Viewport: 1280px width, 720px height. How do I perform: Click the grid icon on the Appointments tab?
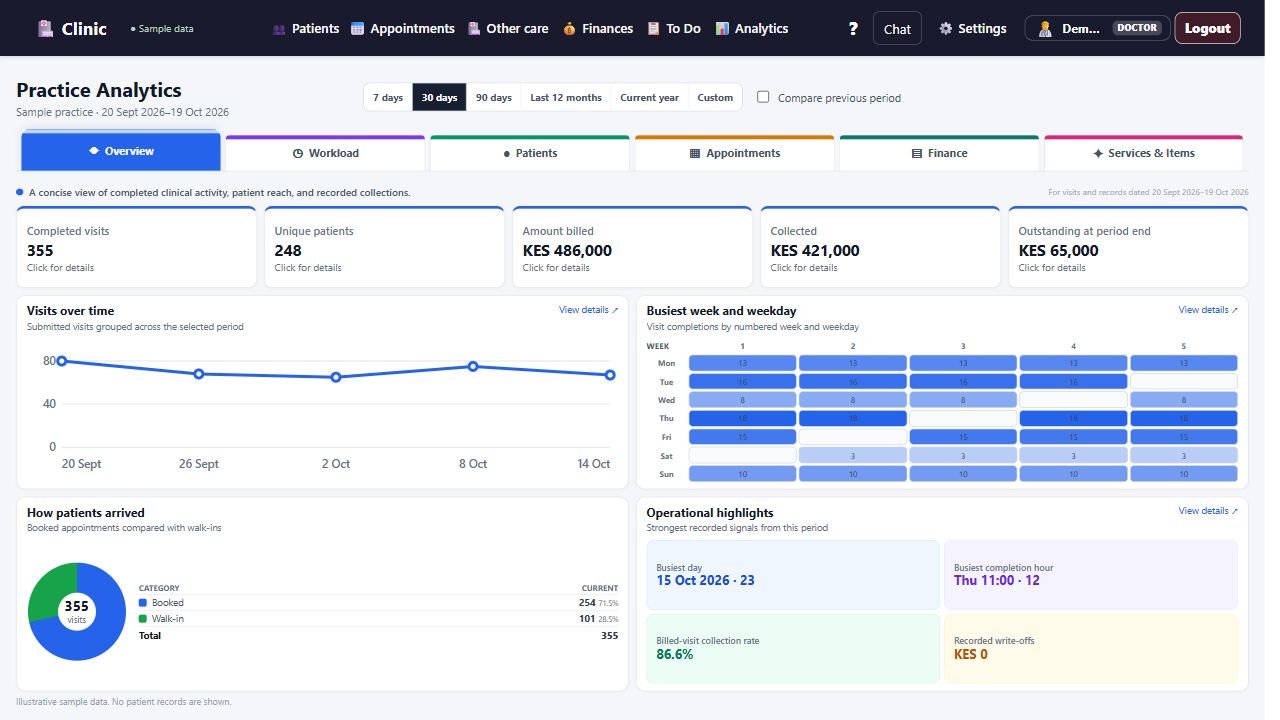click(695, 154)
